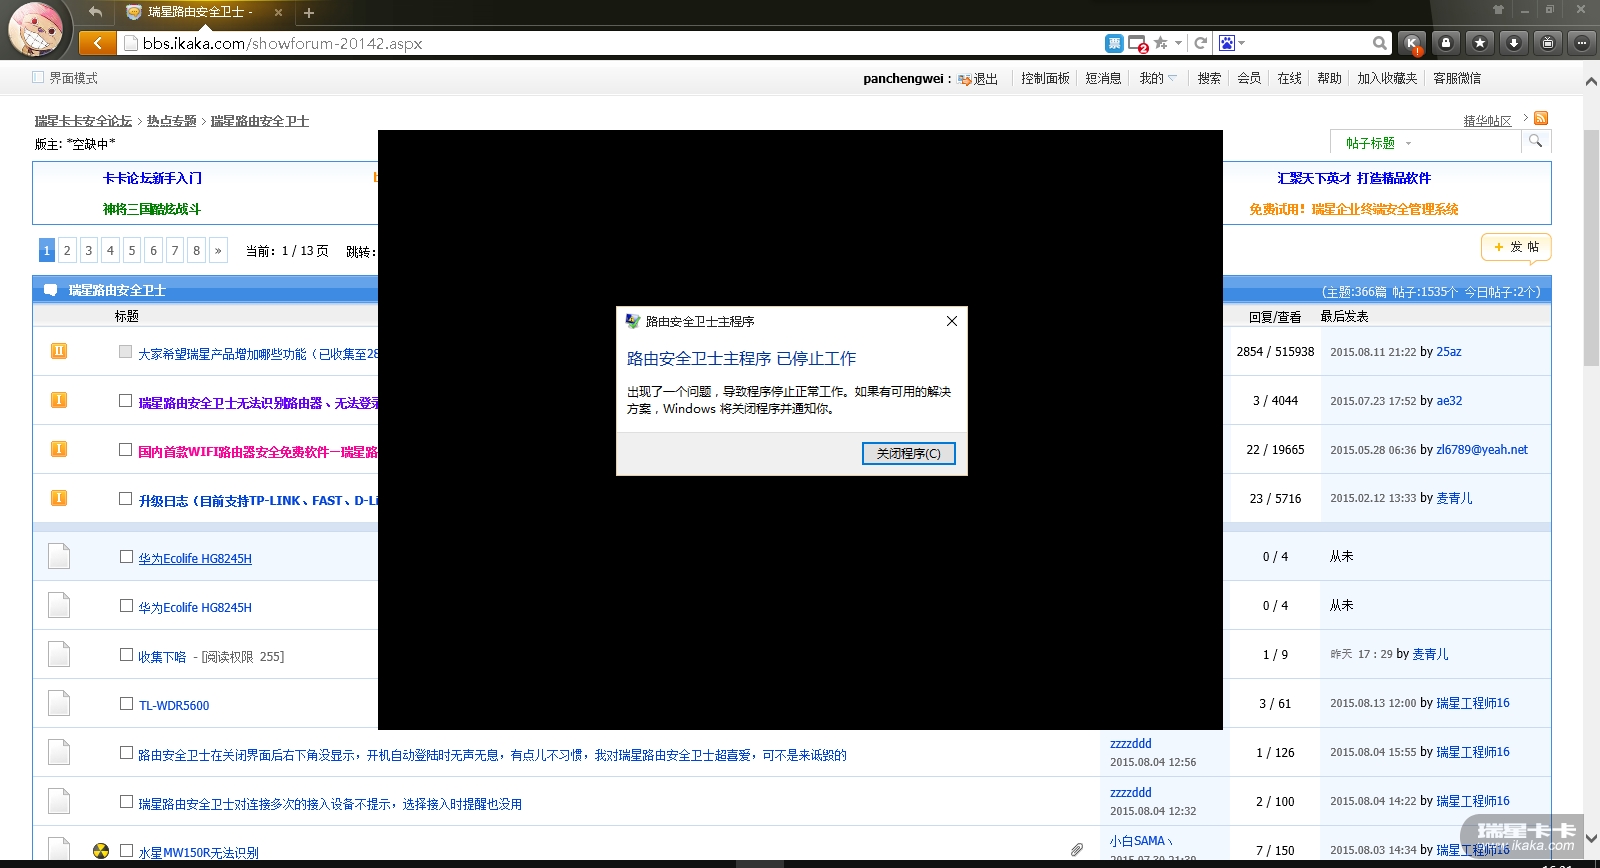1600x868 pixels.
Task: Click the crash dialog's program icon
Action: tap(633, 321)
